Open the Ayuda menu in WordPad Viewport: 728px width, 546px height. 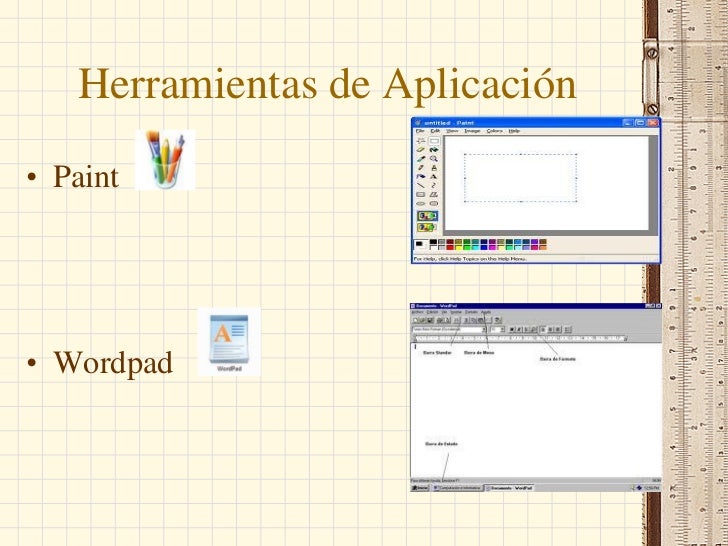coord(486,312)
